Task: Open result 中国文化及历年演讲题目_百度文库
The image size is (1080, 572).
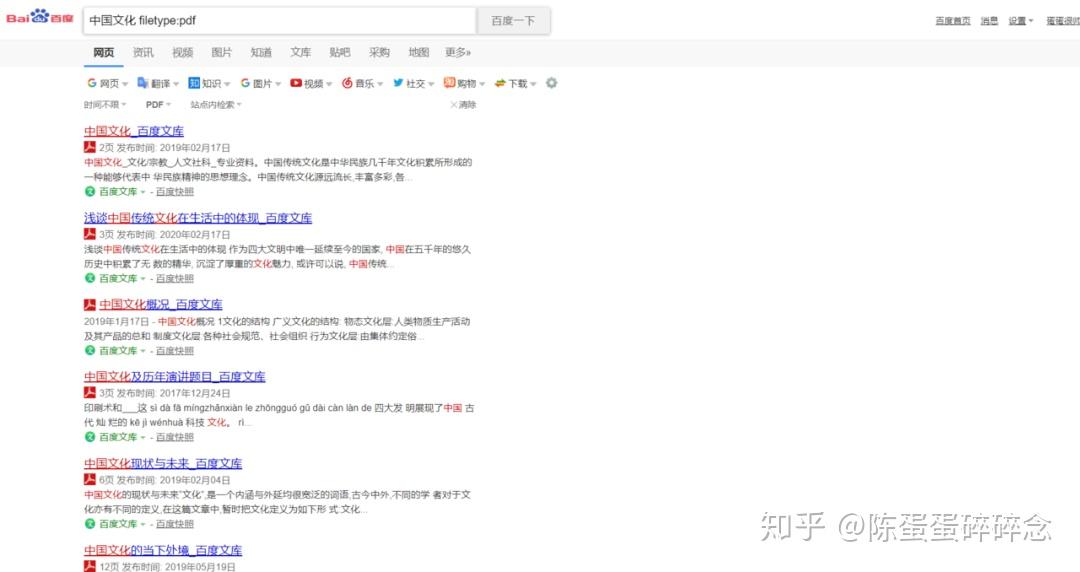Action: (174, 376)
